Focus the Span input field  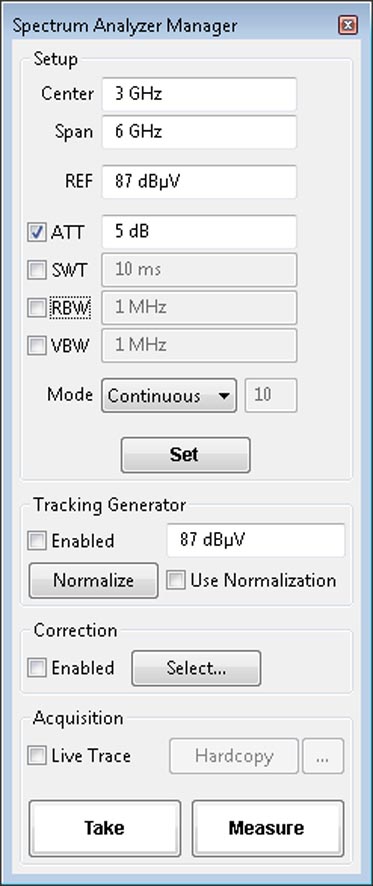pos(199,132)
